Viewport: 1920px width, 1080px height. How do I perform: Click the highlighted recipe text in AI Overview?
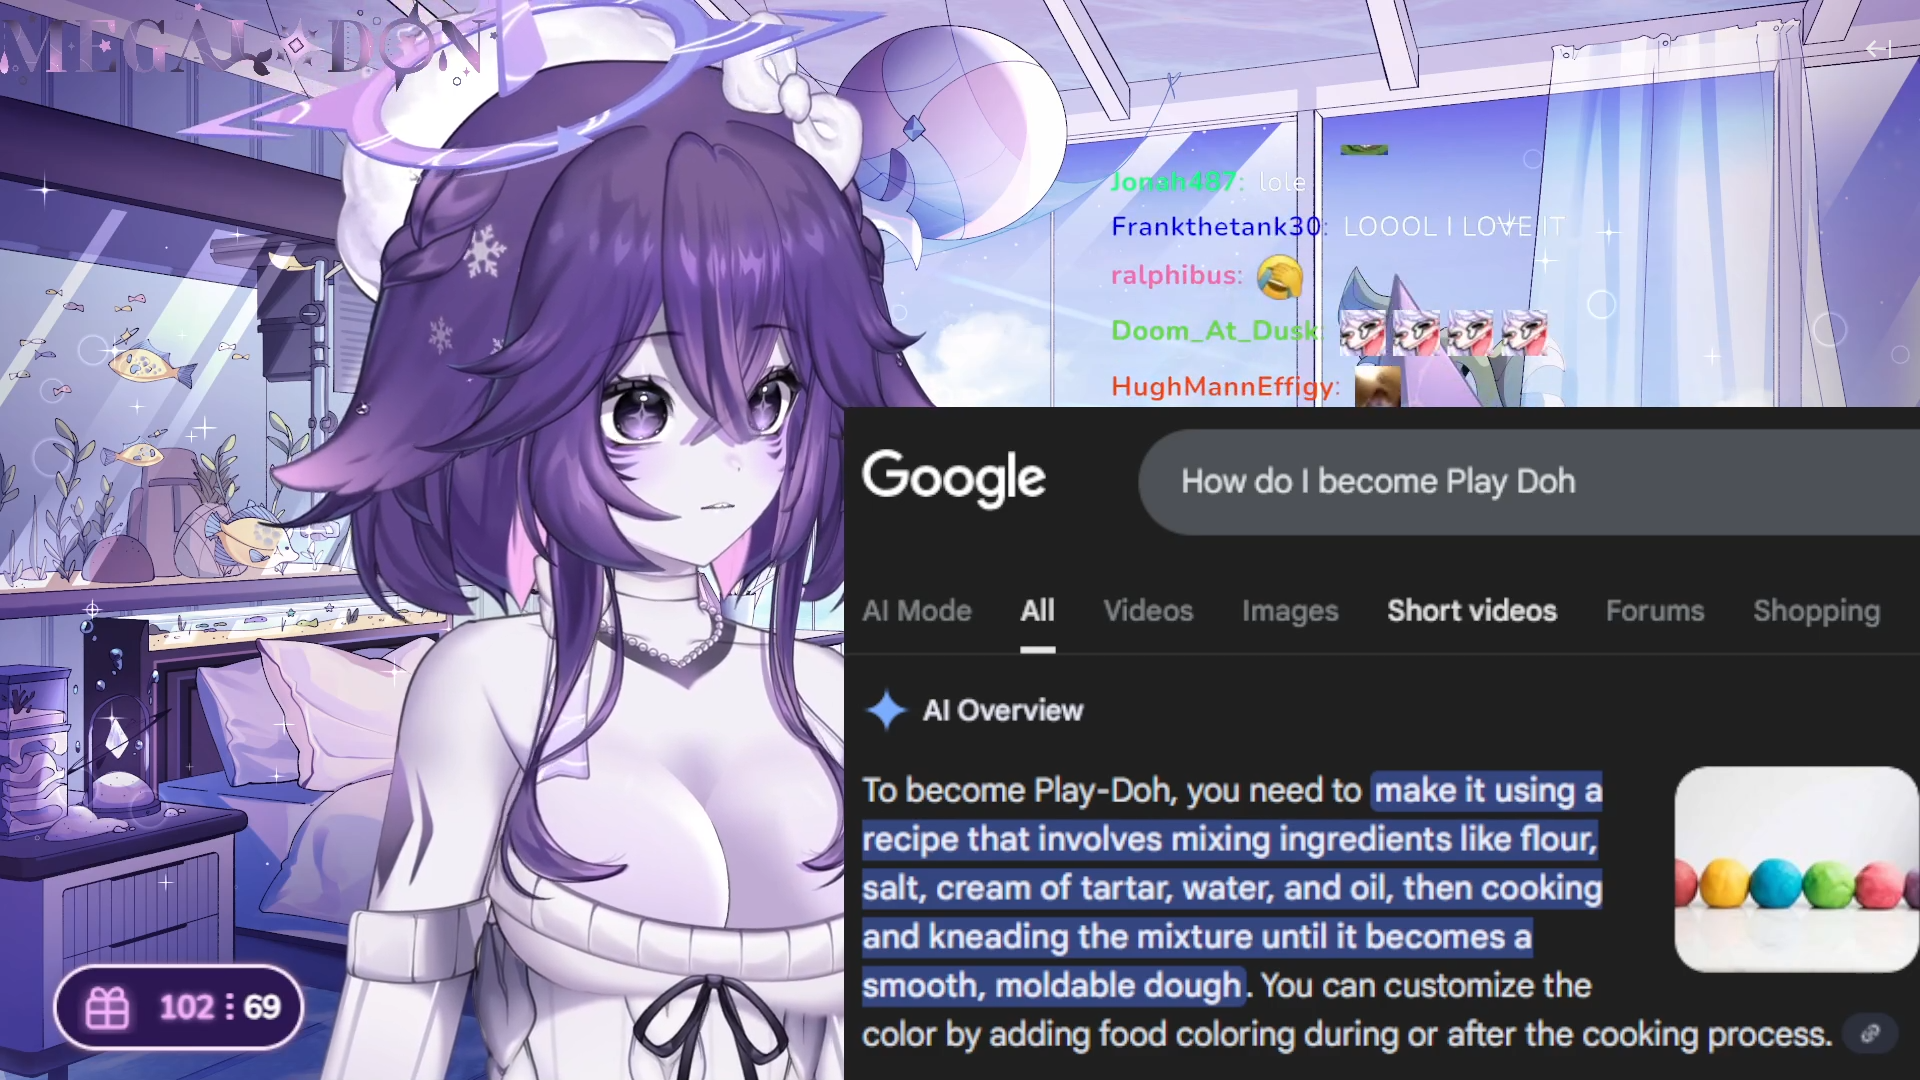coord(1232,888)
